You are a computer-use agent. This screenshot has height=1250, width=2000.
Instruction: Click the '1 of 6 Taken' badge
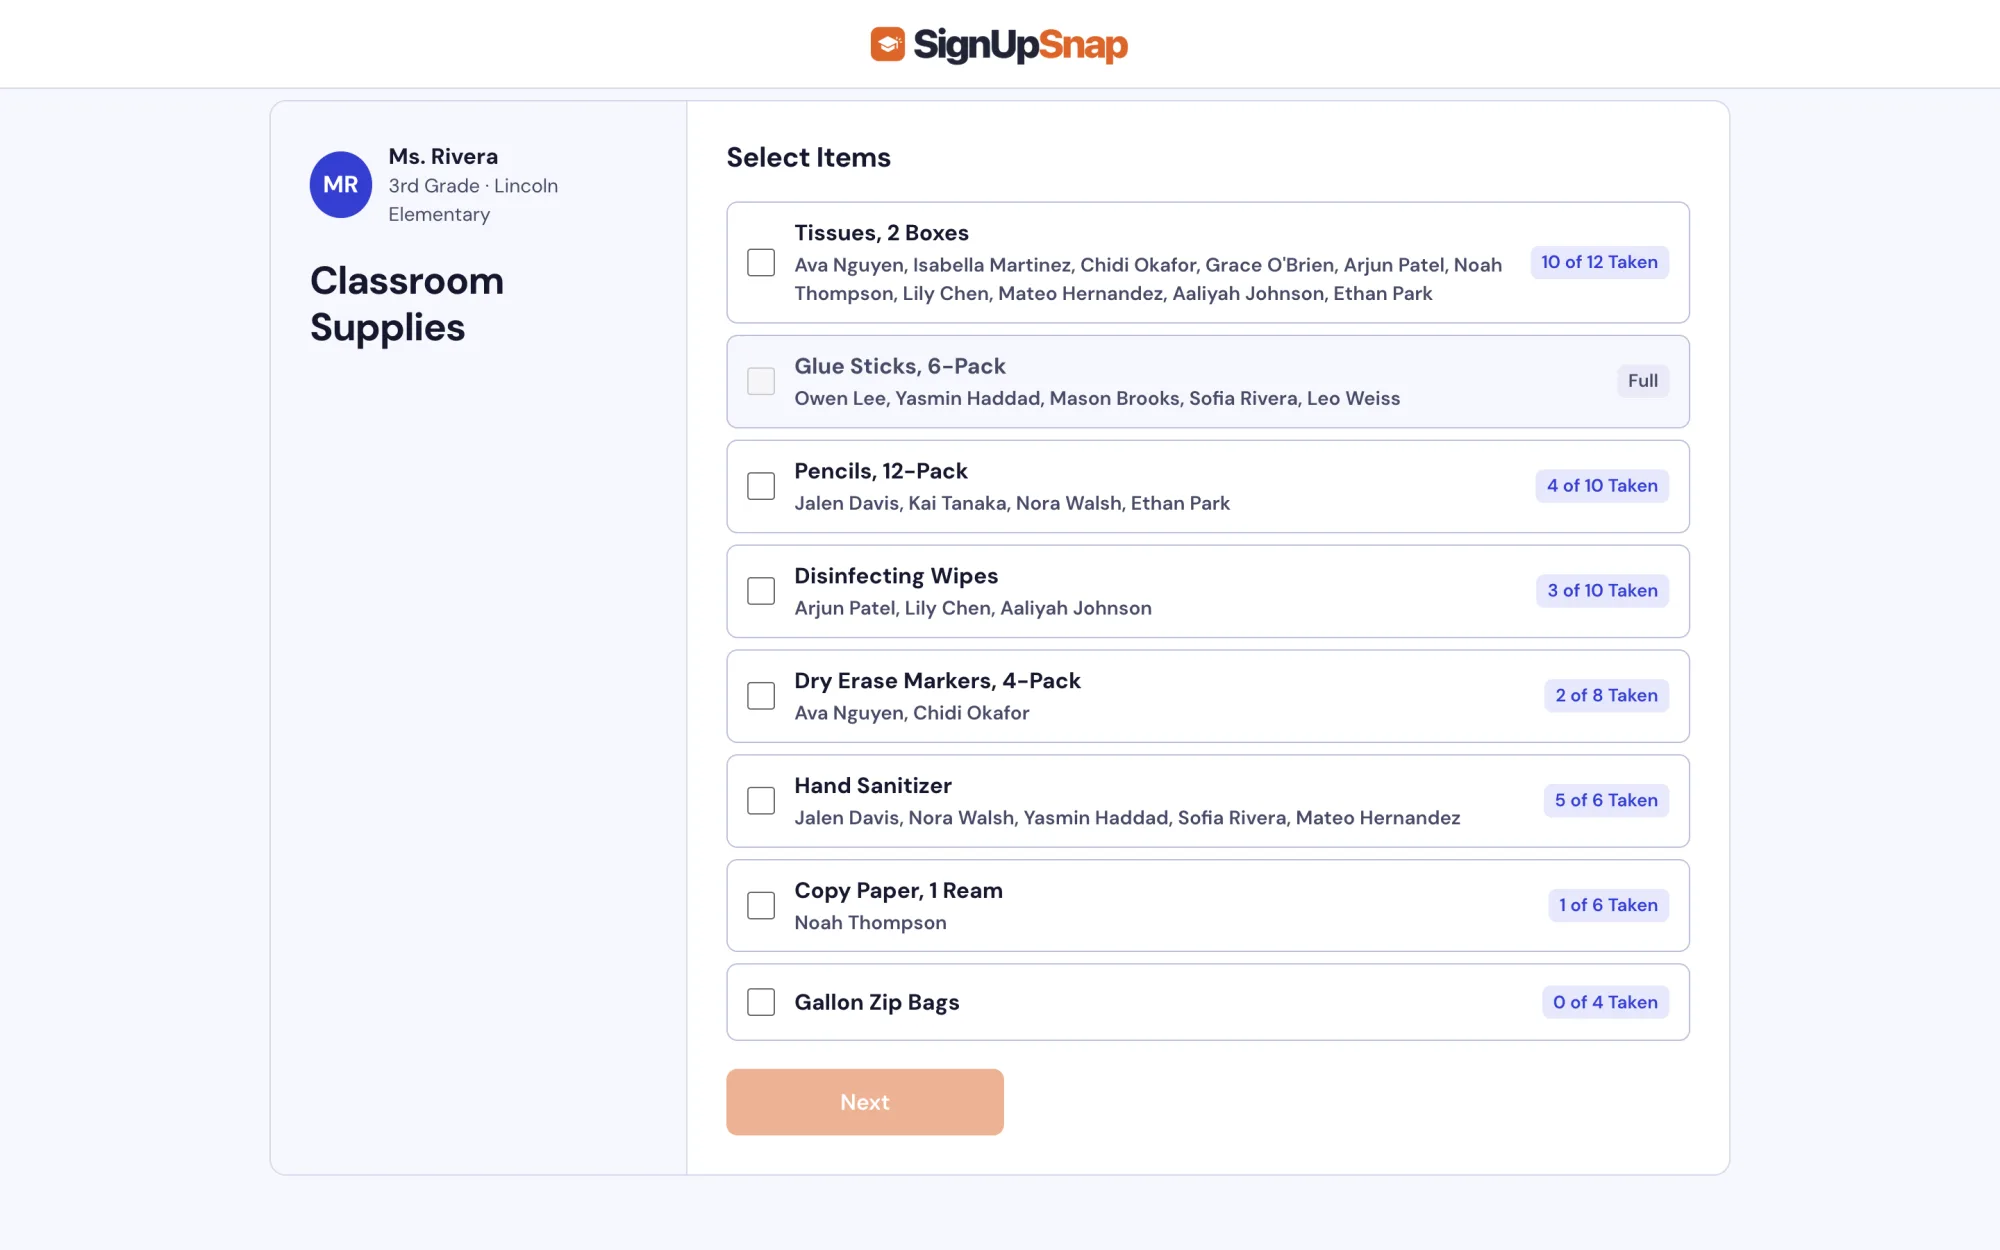tap(1608, 906)
